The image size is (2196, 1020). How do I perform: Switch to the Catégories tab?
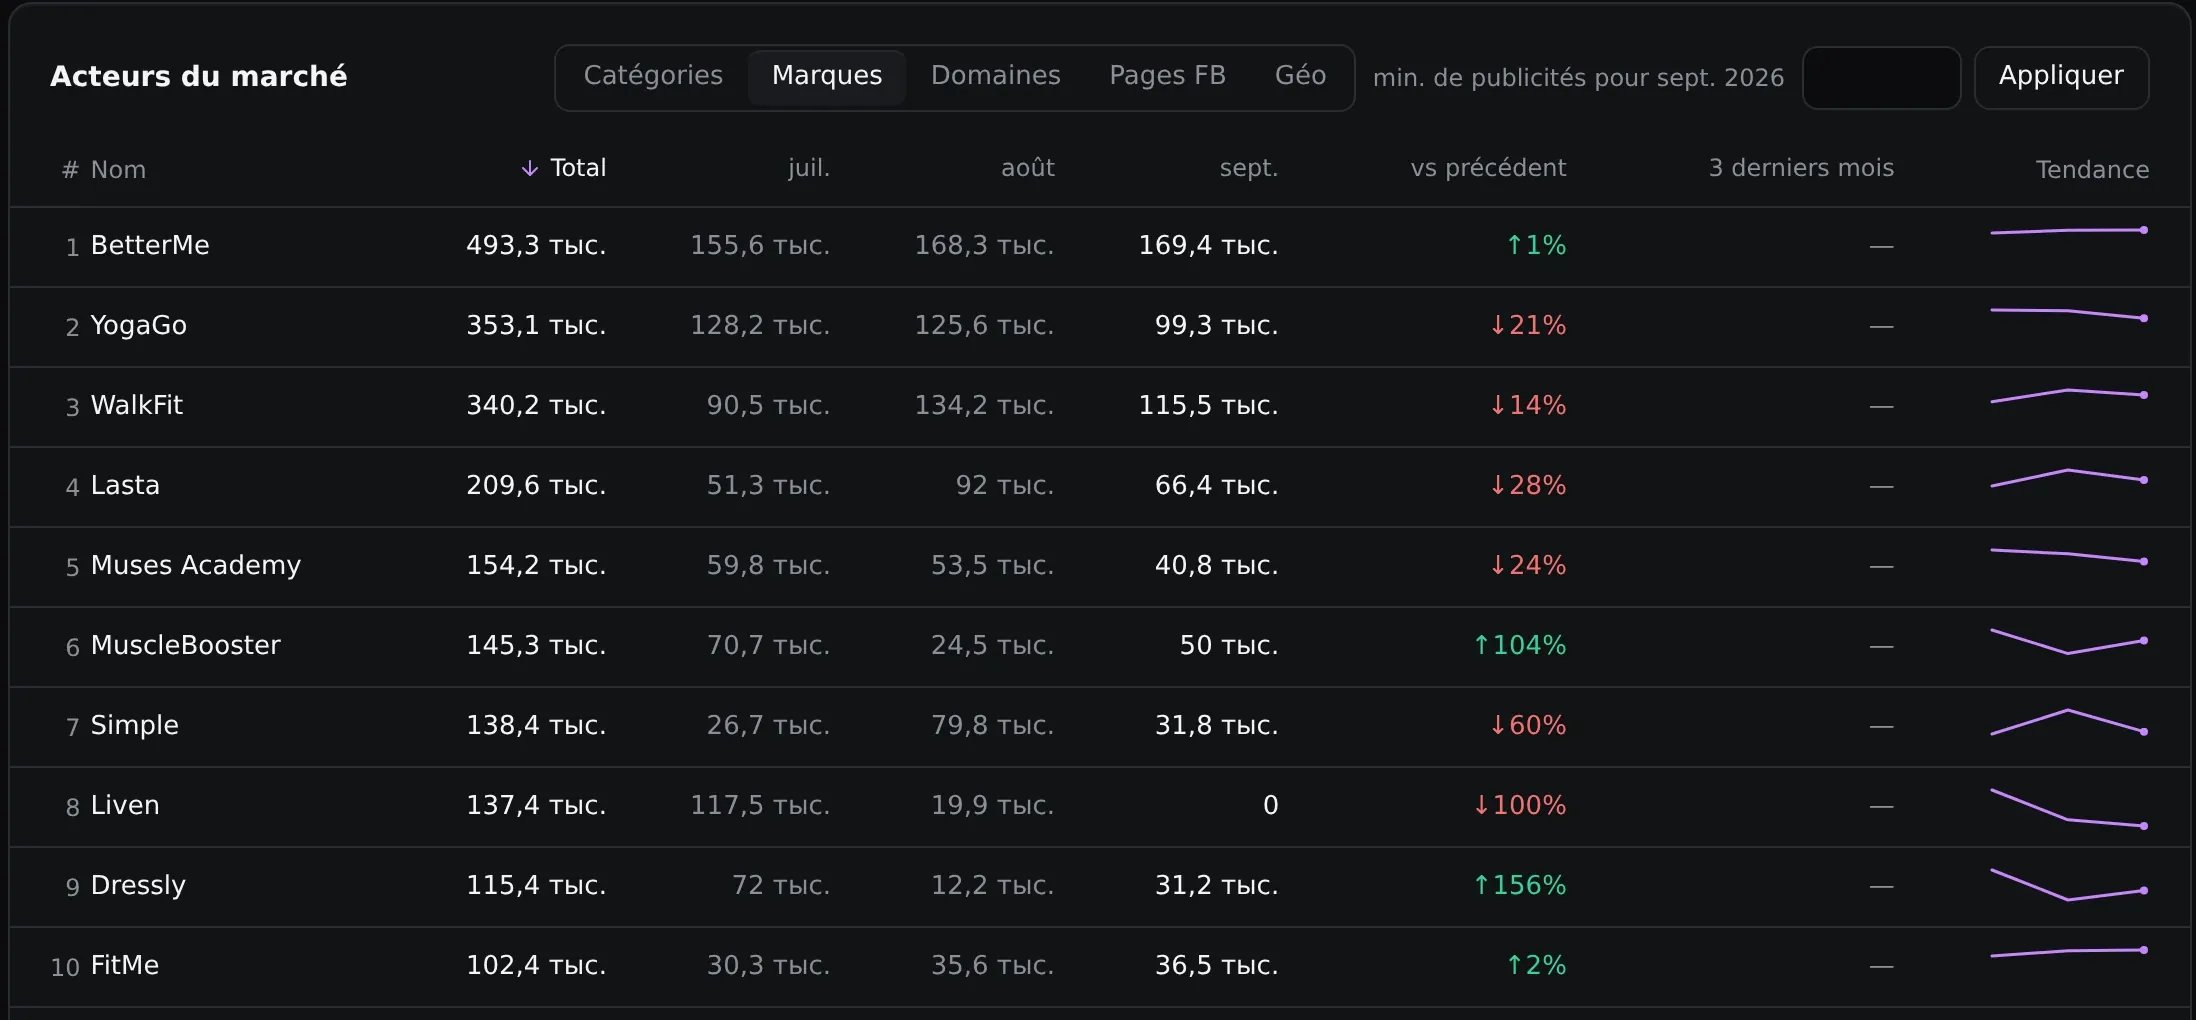[x=653, y=76]
